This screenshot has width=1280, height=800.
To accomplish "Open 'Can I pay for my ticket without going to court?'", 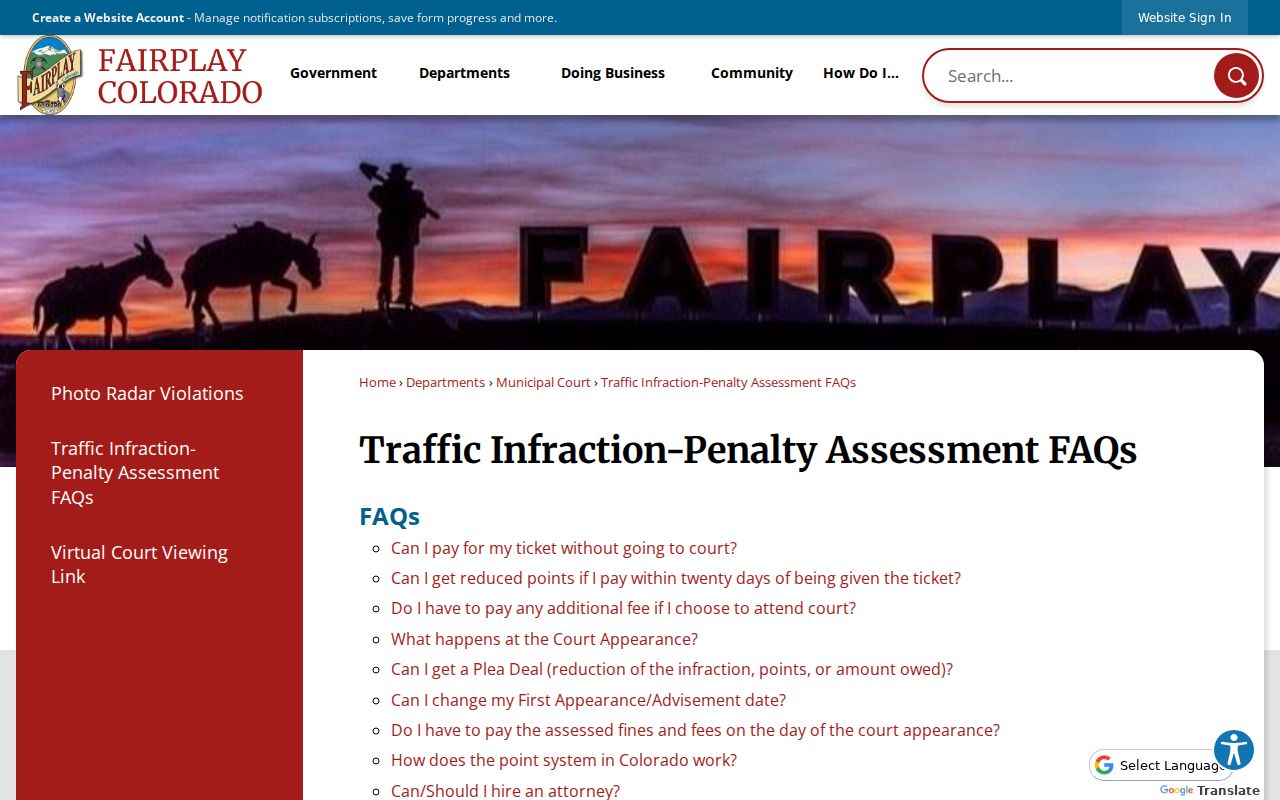I will pos(564,548).
